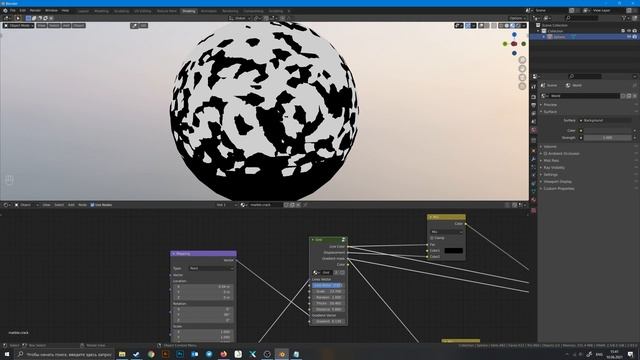
Task: Toggle Collection exclude checkbox in outliner
Action: coord(623,31)
